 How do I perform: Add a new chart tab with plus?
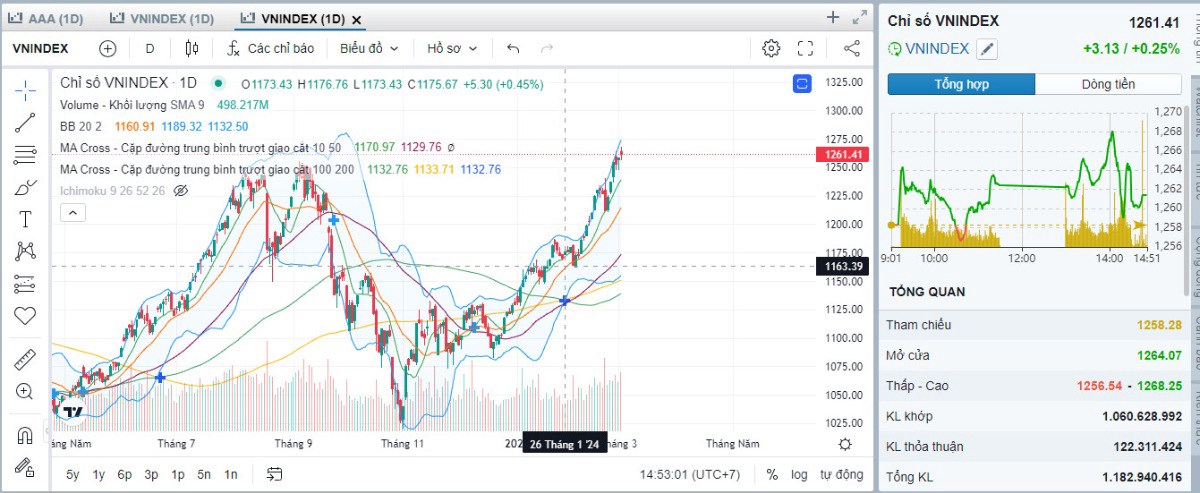[x=833, y=17]
